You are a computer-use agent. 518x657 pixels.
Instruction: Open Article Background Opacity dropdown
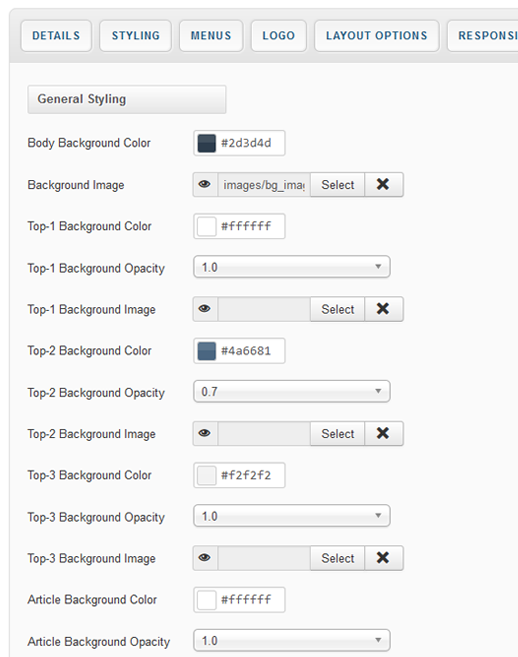tap(292, 640)
